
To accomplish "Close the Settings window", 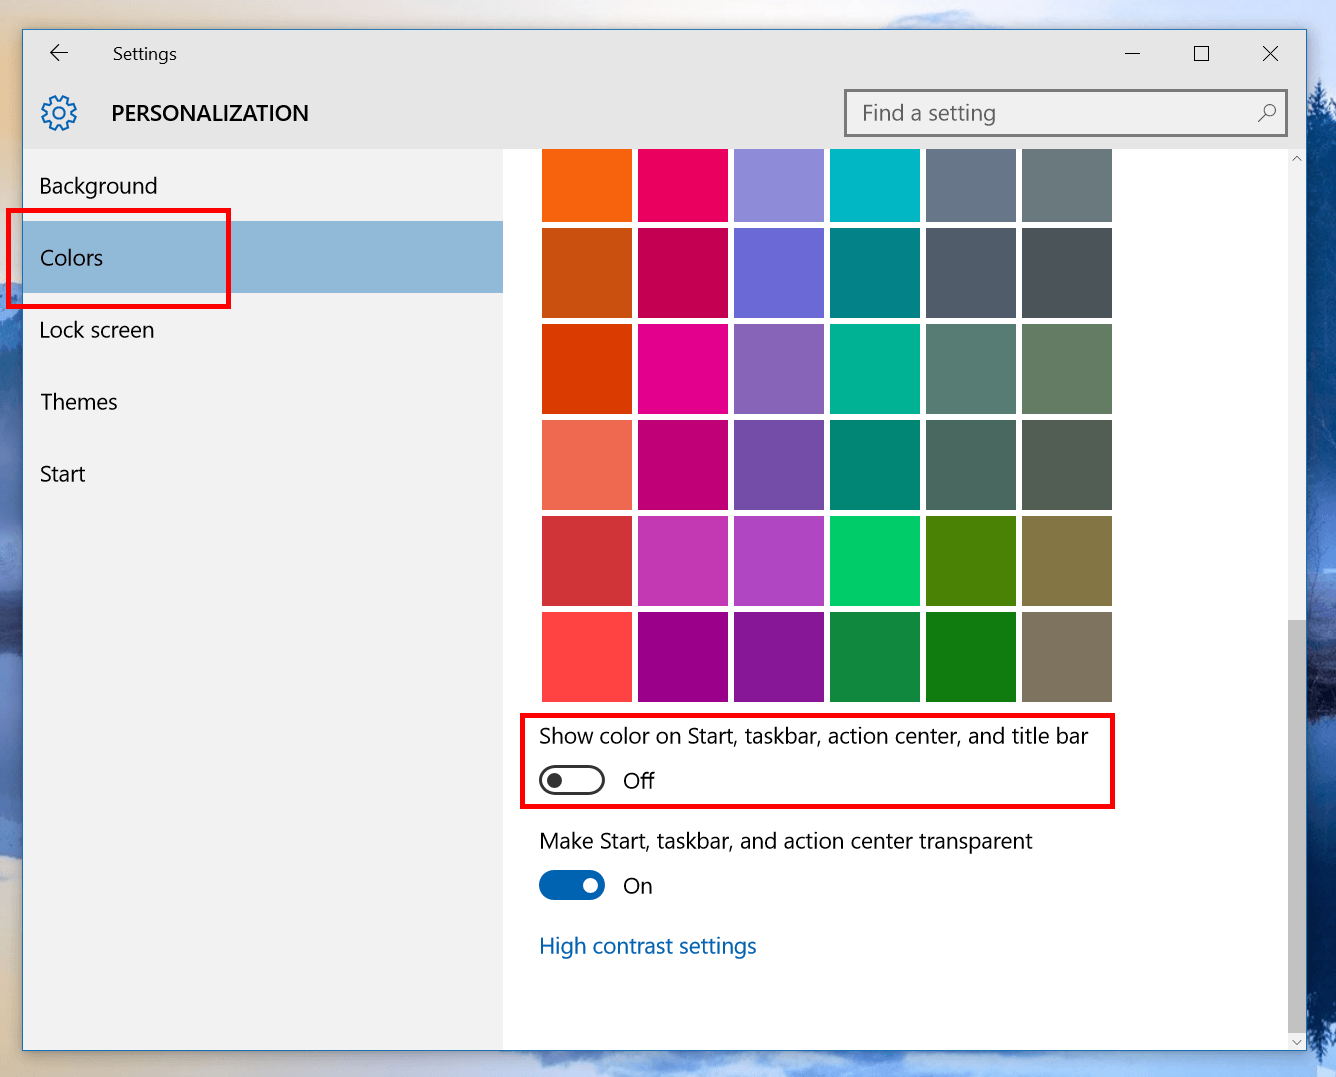I will (x=1270, y=53).
